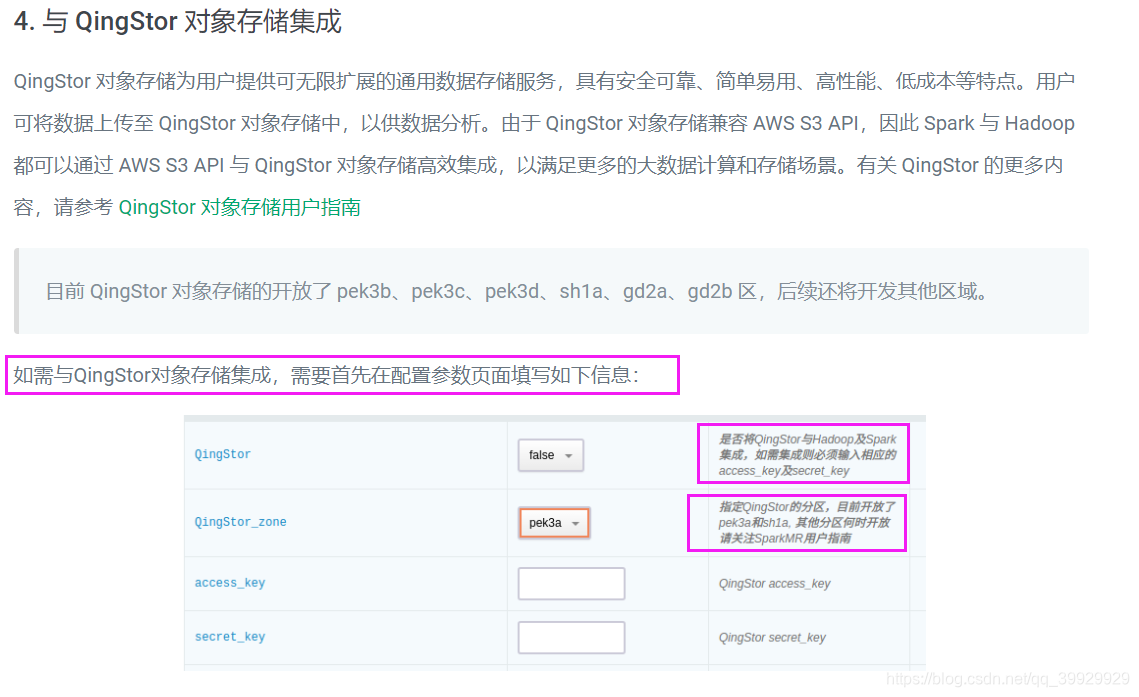This screenshot has width=1139, height=697.
Task: Click the QingStor access_key description text
Action: 774,584
